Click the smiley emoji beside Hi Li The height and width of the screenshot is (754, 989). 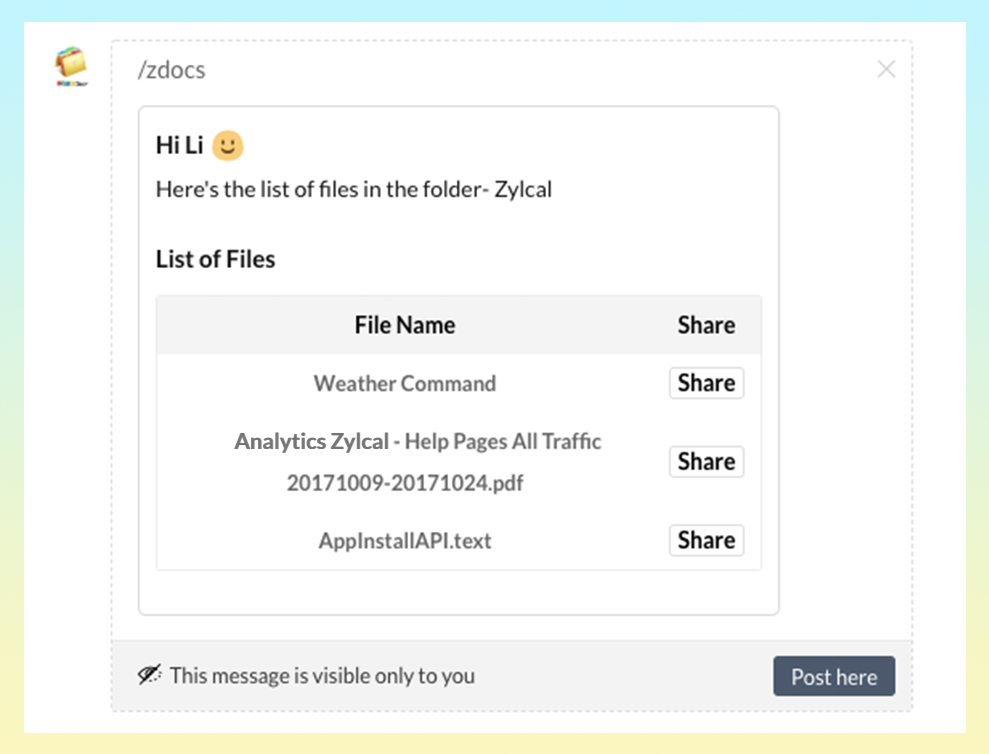point(228,146)
